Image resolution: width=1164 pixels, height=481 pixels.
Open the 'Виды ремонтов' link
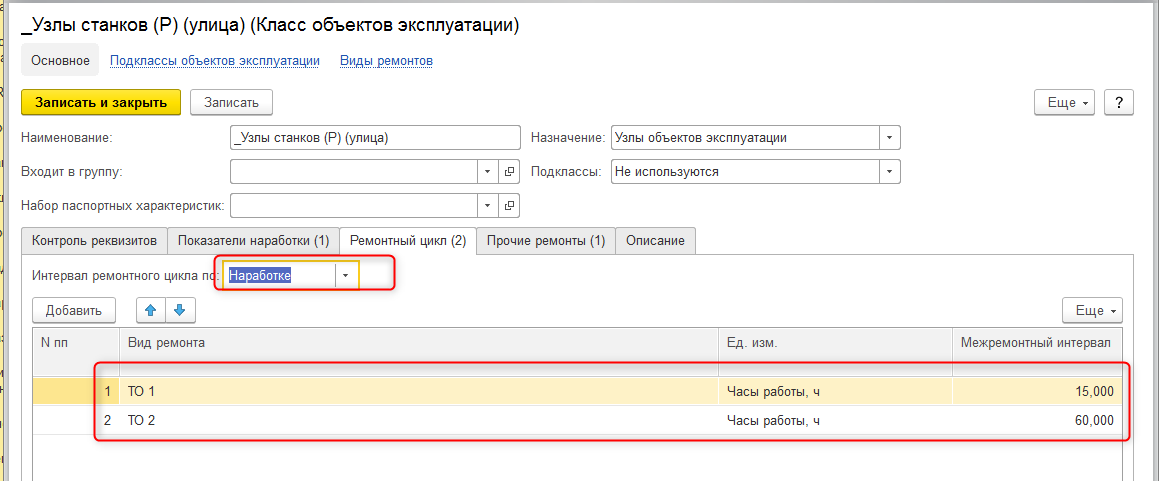386,61
